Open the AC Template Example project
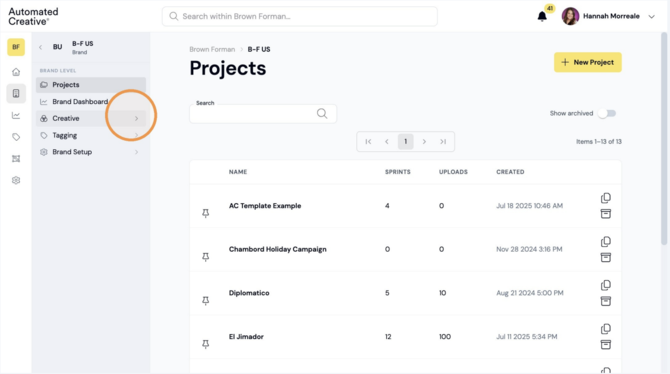Image resolution: width=670 pixels, height=374 pixels. [x=265, y=206]
